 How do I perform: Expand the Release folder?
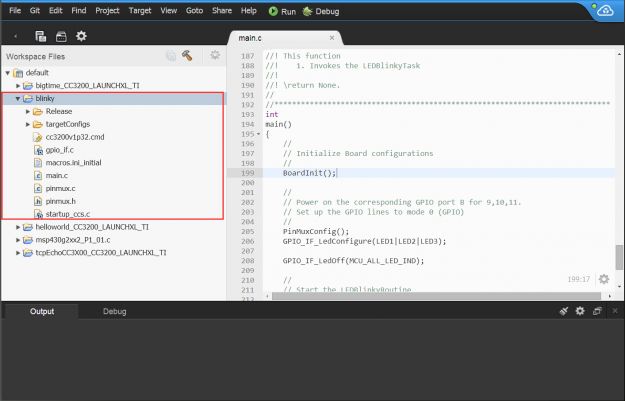(28, 112)
